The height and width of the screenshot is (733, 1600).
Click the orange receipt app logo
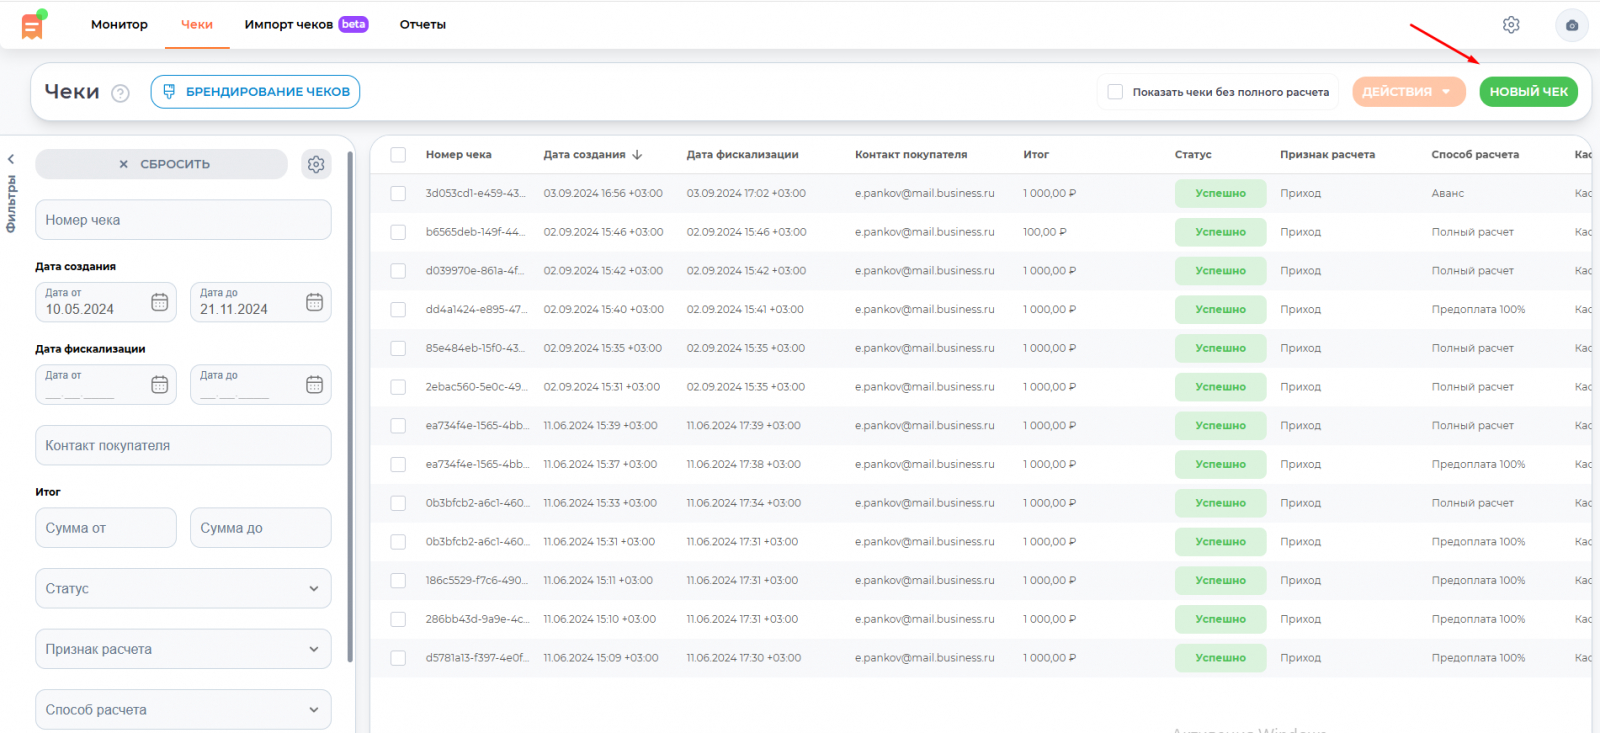[32, 25]
